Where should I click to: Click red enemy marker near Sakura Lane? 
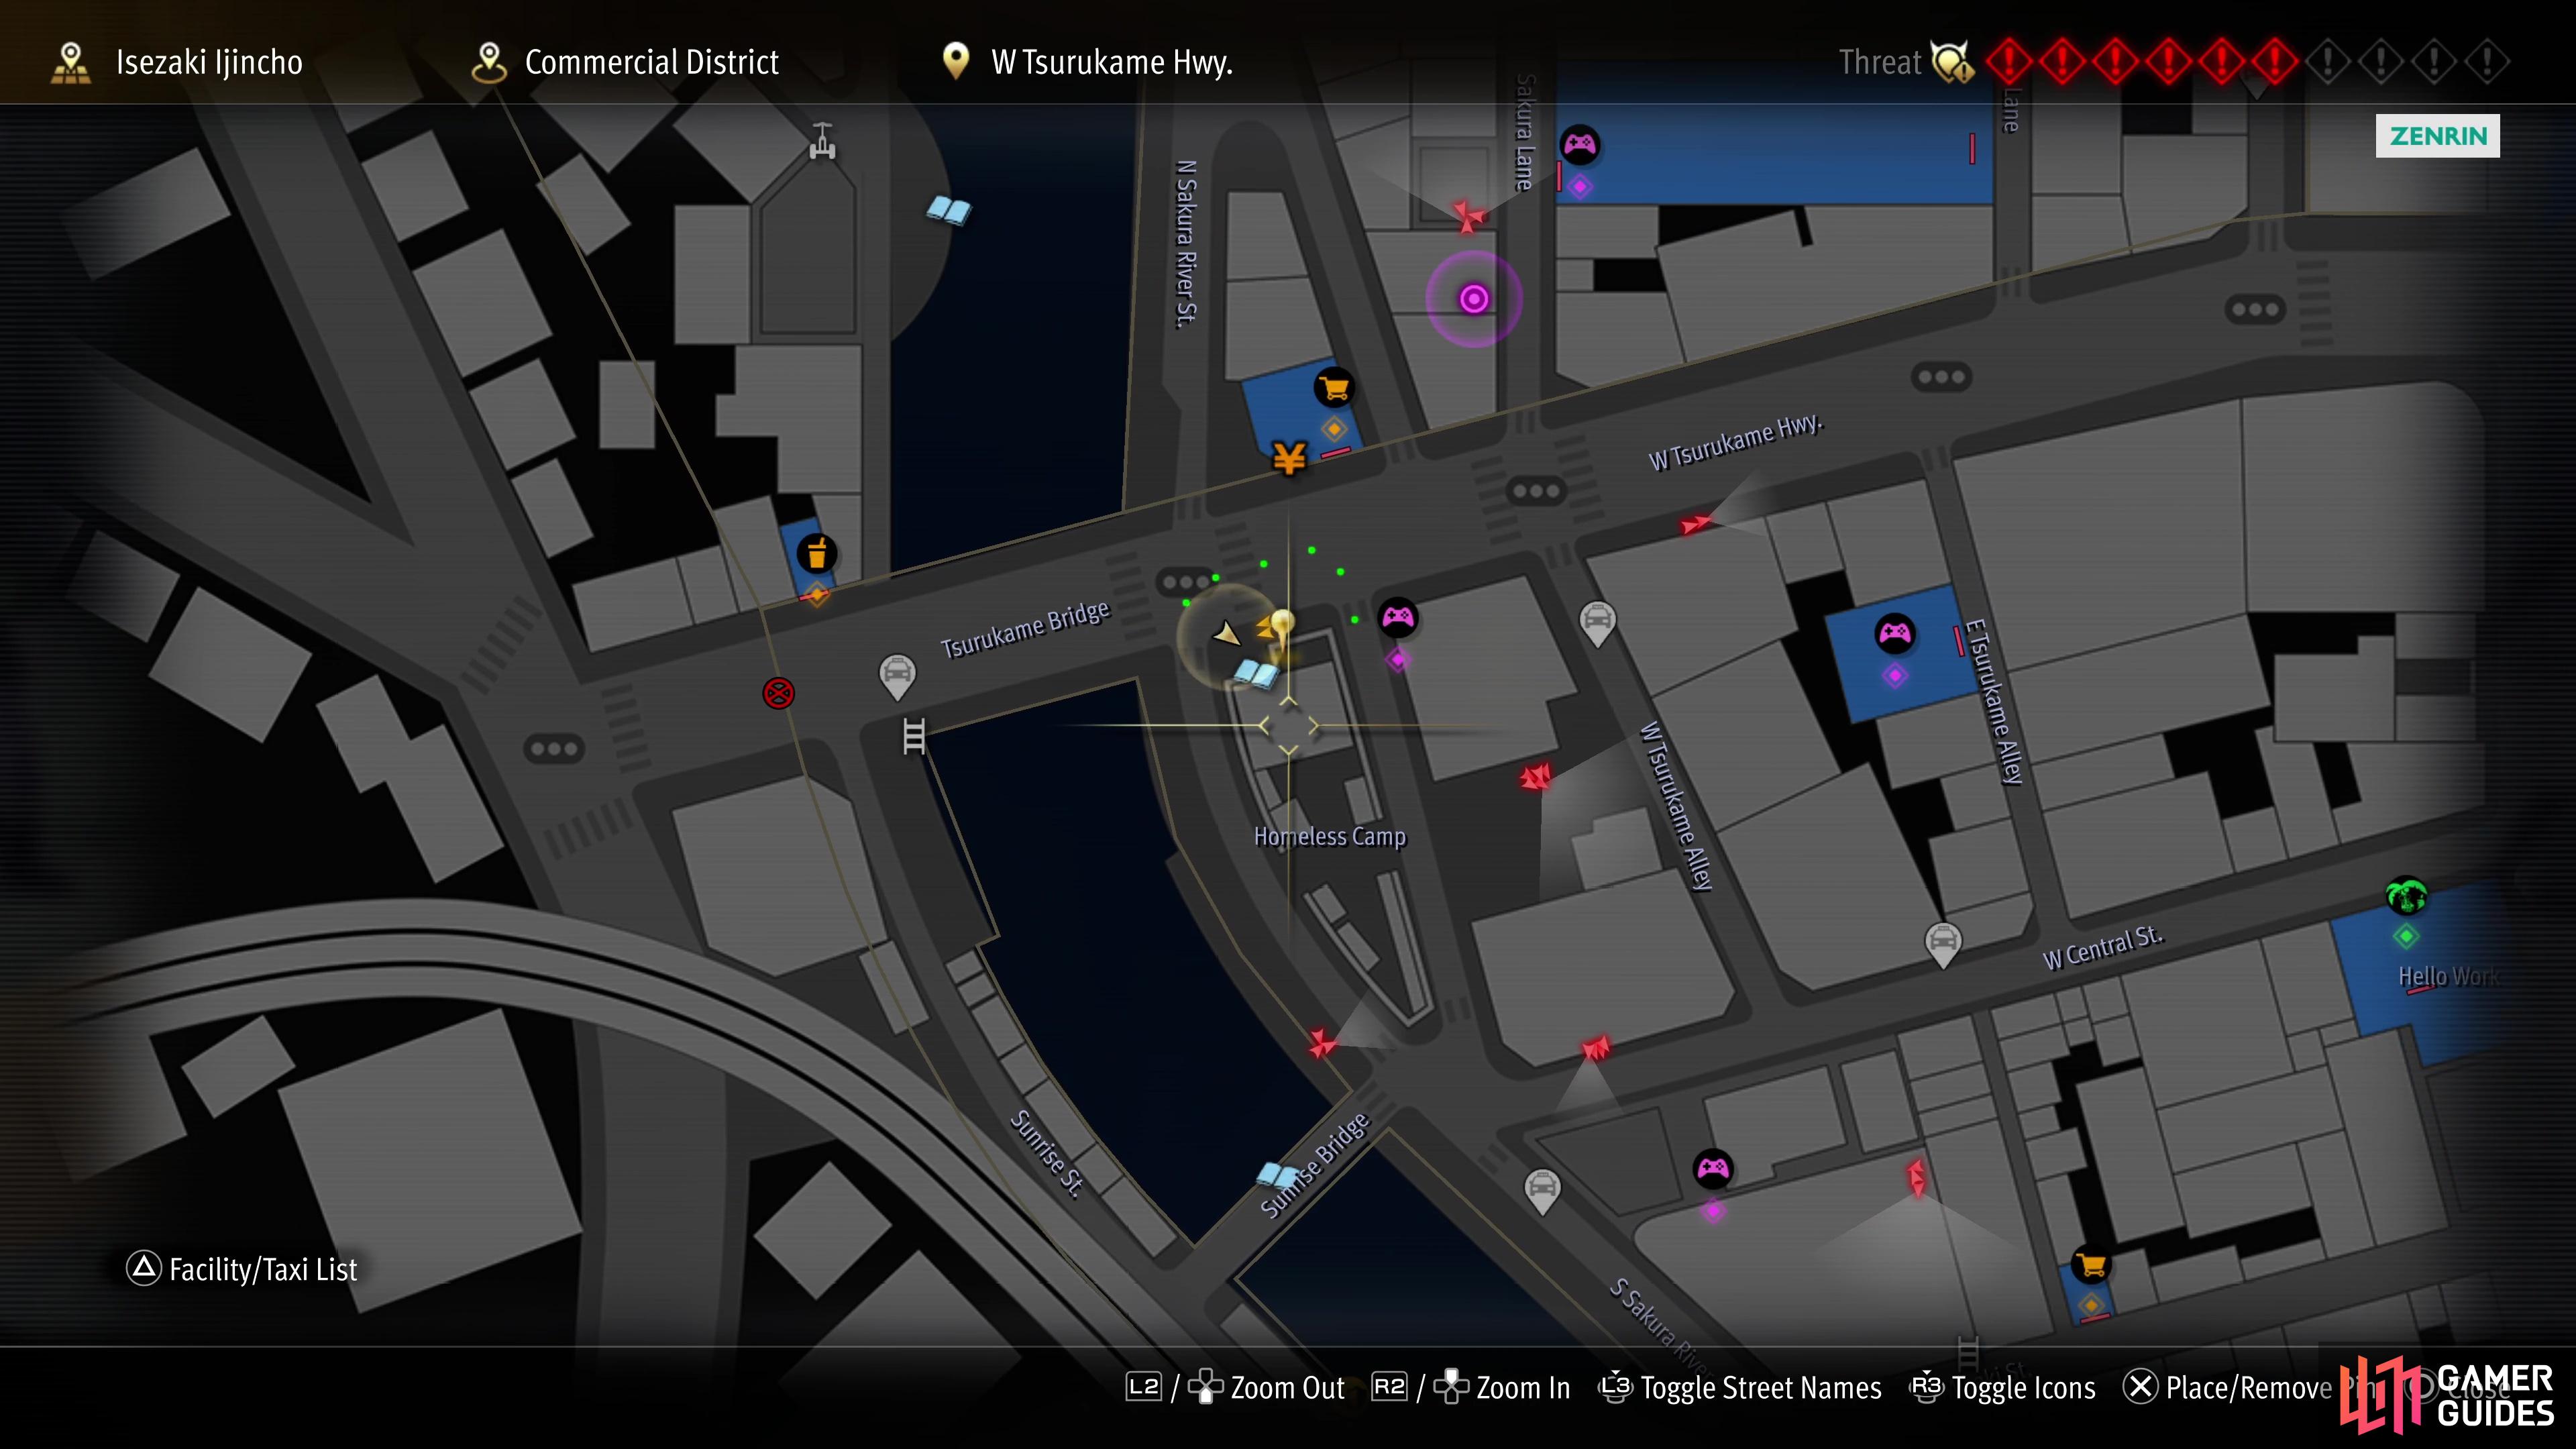click(1468, 216)
